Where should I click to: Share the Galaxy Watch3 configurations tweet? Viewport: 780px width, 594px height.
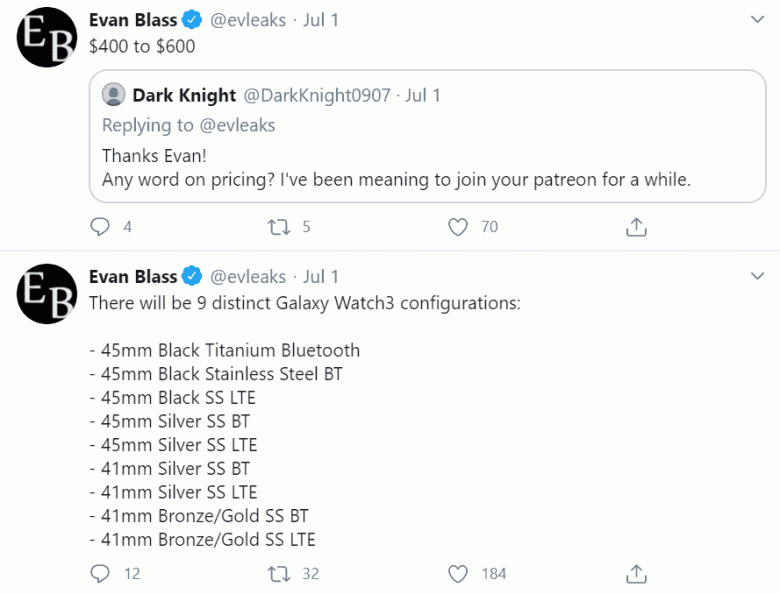tap(636, 573)
